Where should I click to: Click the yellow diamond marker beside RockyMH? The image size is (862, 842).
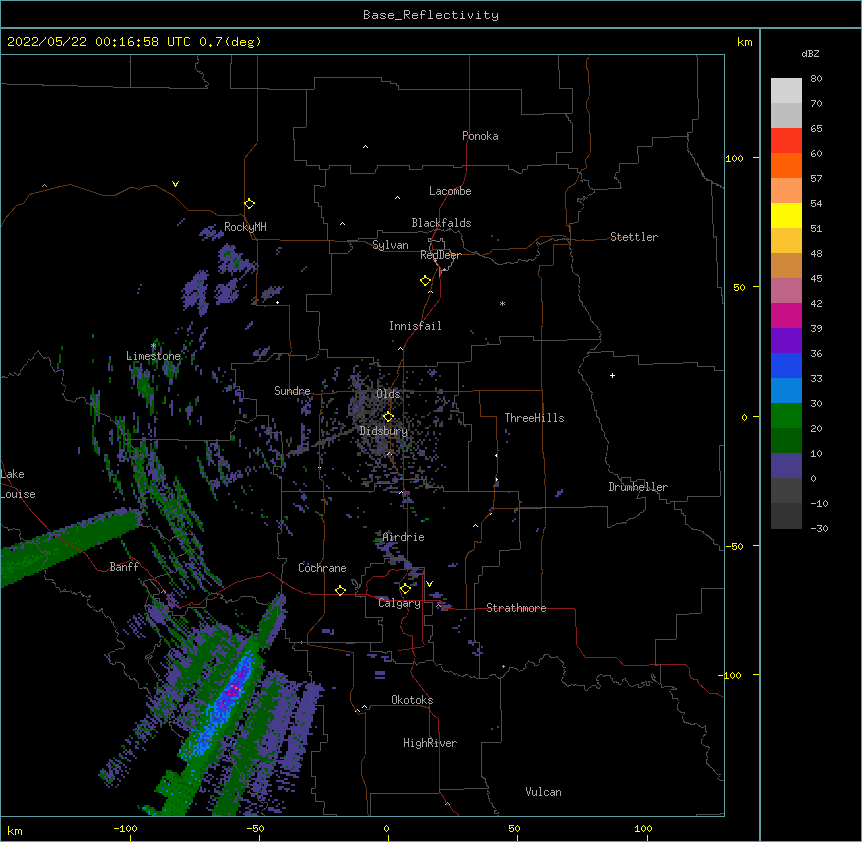tap(250, 204)
